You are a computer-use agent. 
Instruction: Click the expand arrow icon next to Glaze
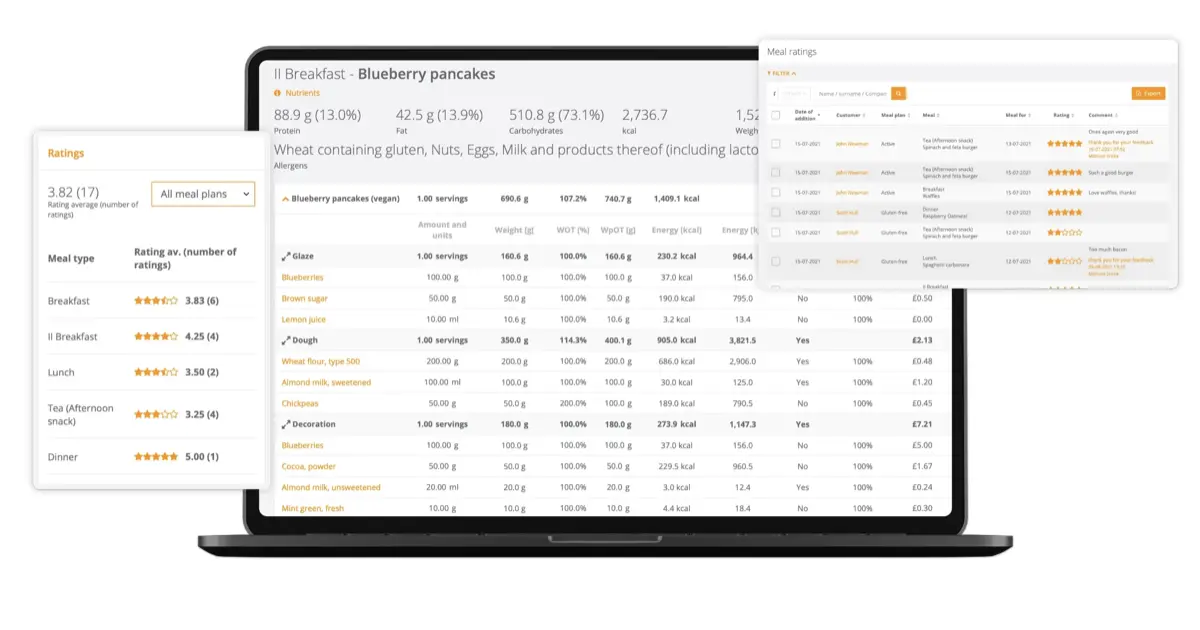287,255
